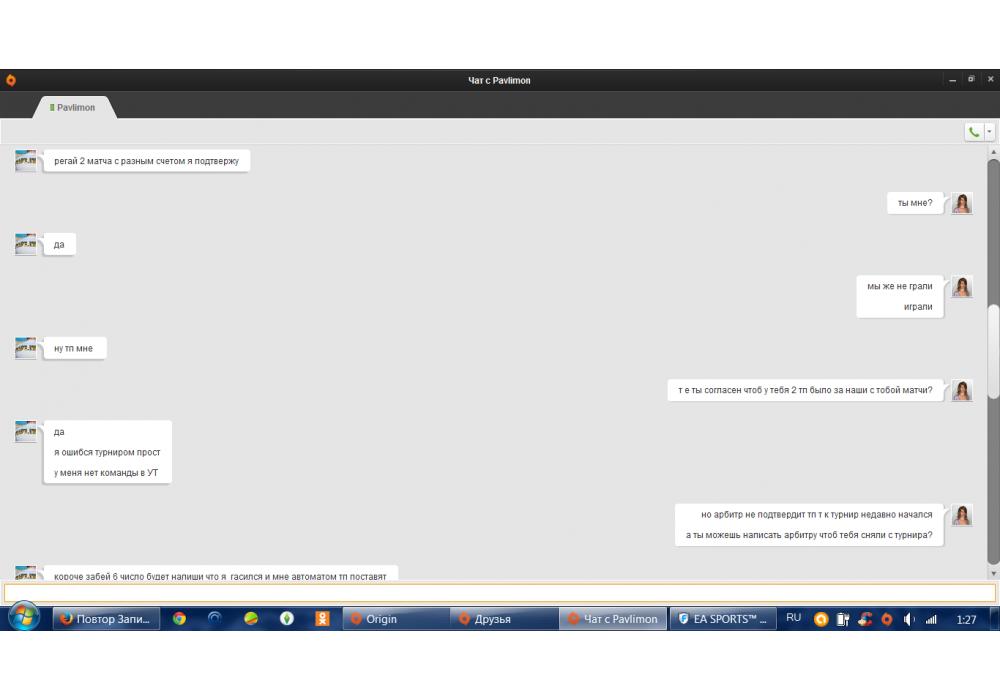
Task: Click message 'а ты можешь написать арбитру'
Action: click(x=809, y=535)
